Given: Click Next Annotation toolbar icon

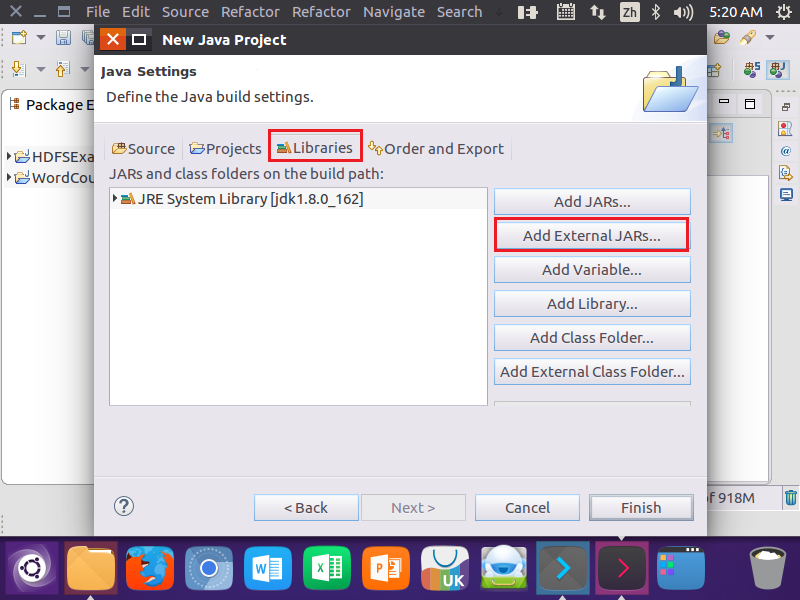Looking at the screenshot, I should tap(18, 68).
